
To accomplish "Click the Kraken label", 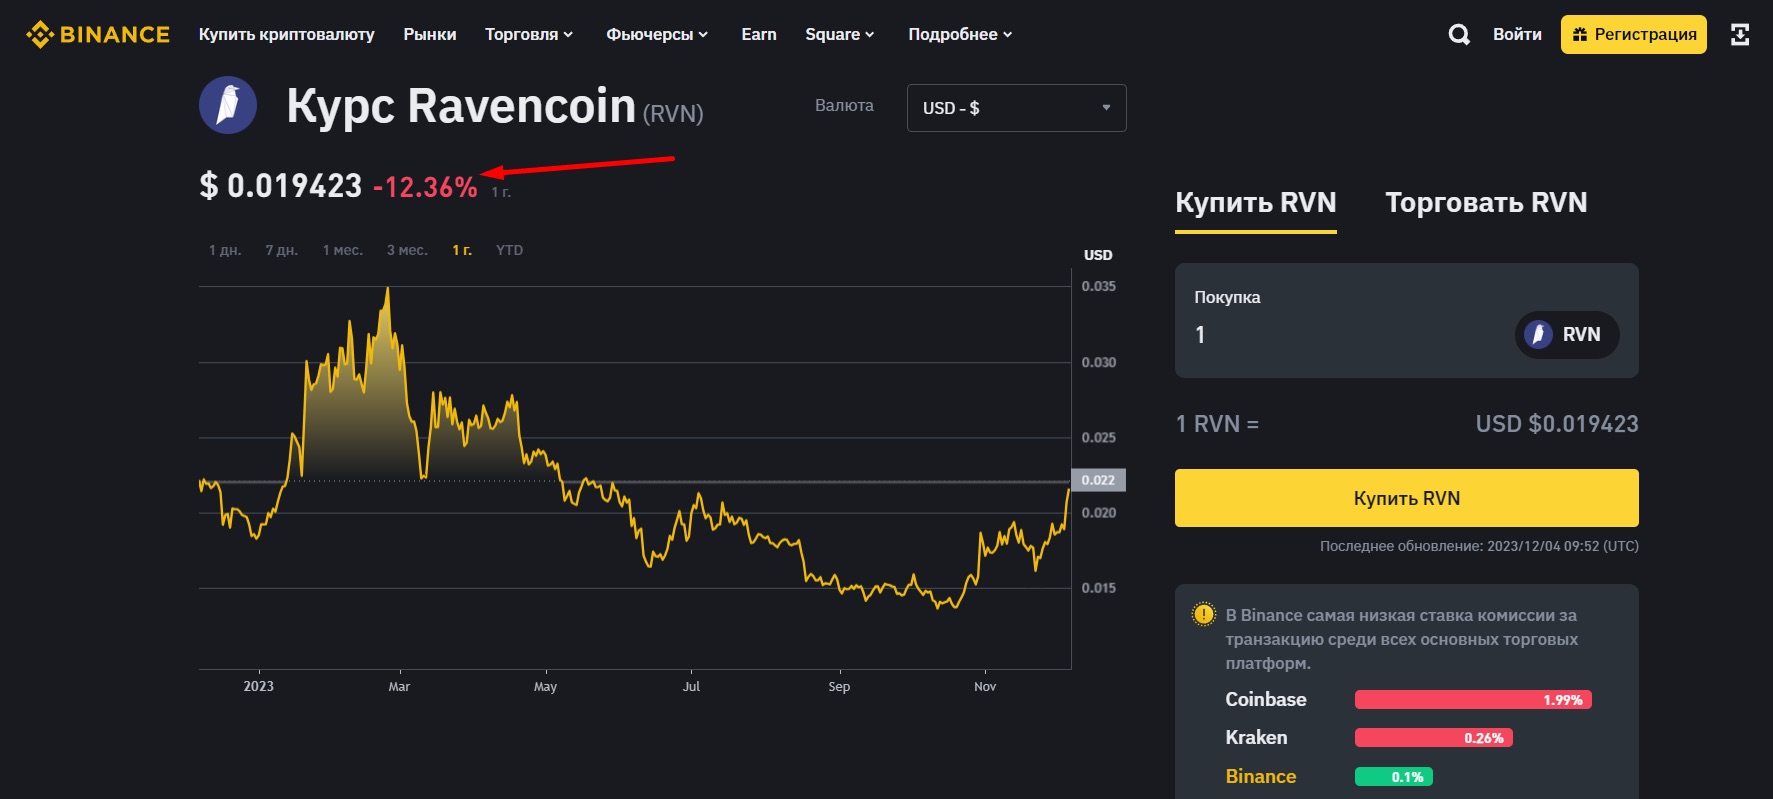I will (x=1257, y=738).
